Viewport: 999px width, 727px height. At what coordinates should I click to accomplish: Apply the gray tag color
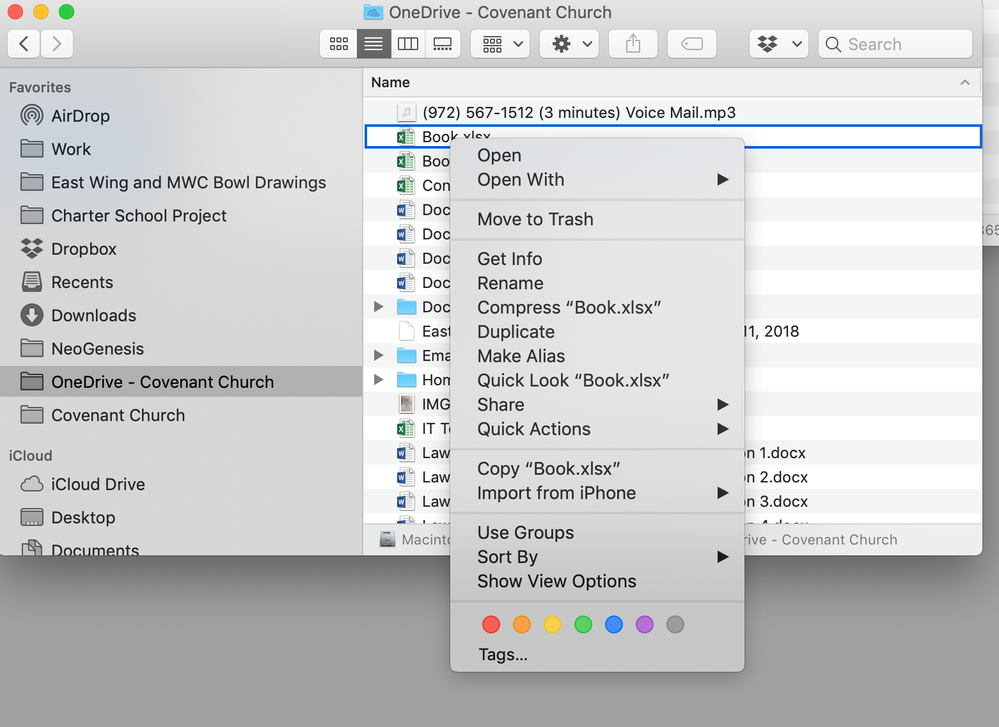click(675, 624)
